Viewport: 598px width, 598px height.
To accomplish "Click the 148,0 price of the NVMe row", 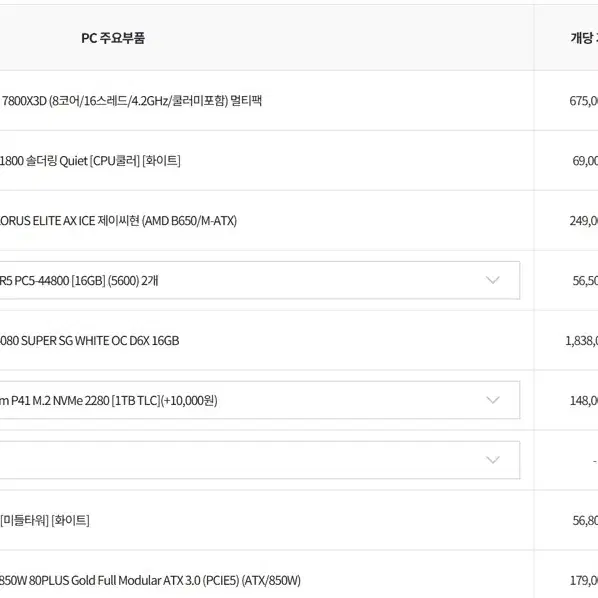I will click(584, 400).
